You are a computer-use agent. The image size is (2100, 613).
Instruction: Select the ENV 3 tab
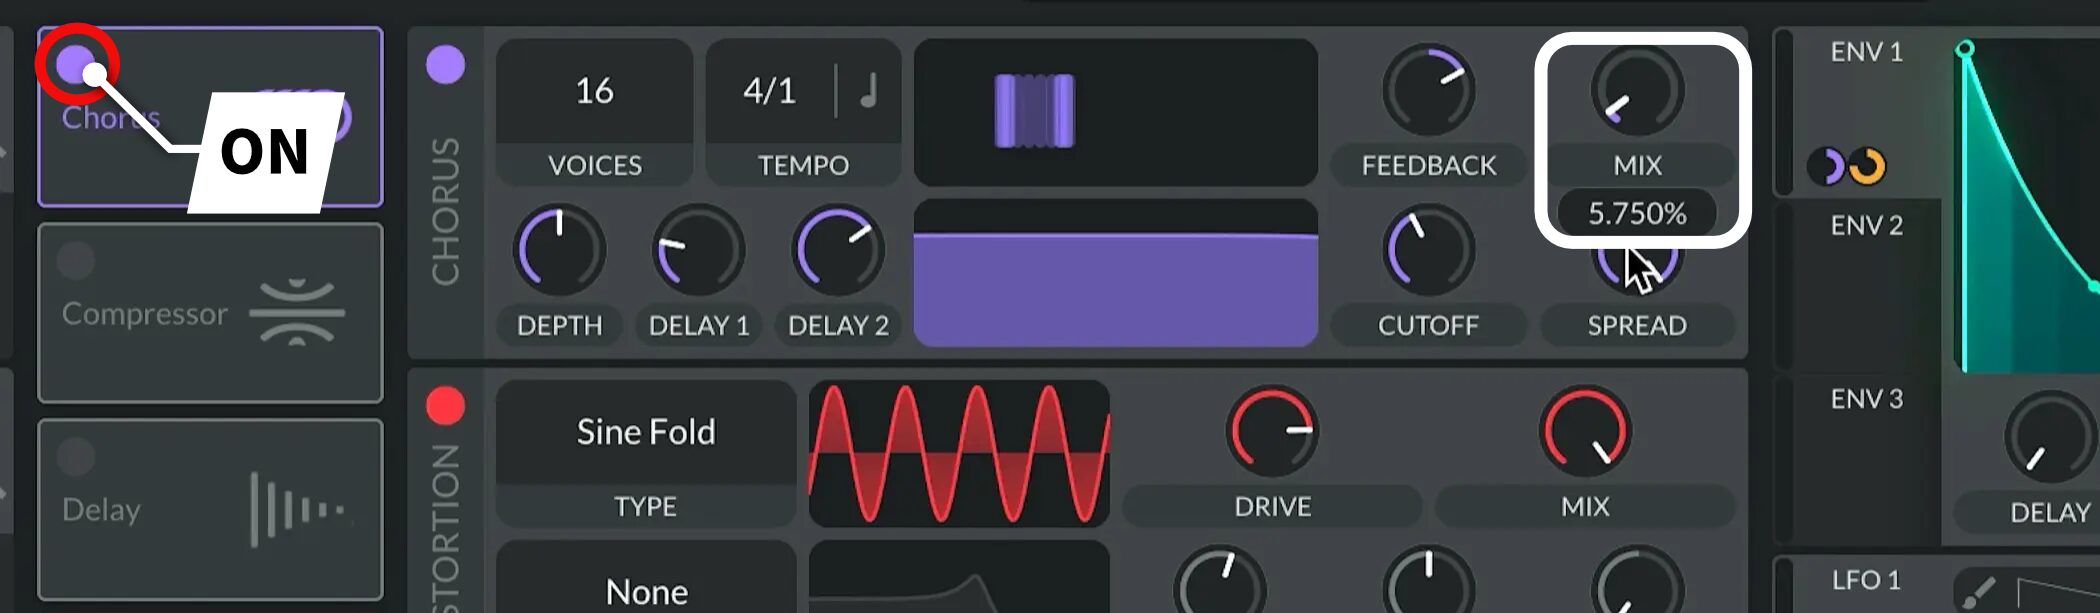click(x=1866, y=399)
